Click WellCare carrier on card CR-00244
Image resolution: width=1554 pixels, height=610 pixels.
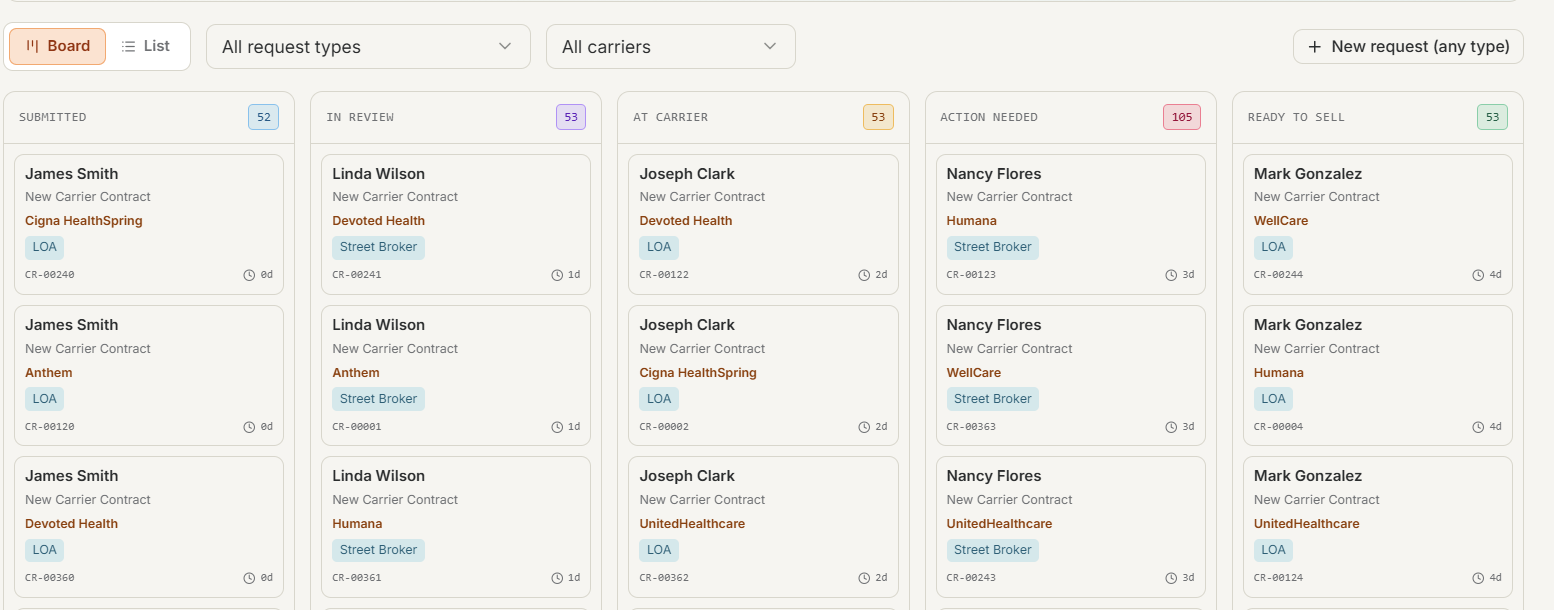pos(1281,221)
